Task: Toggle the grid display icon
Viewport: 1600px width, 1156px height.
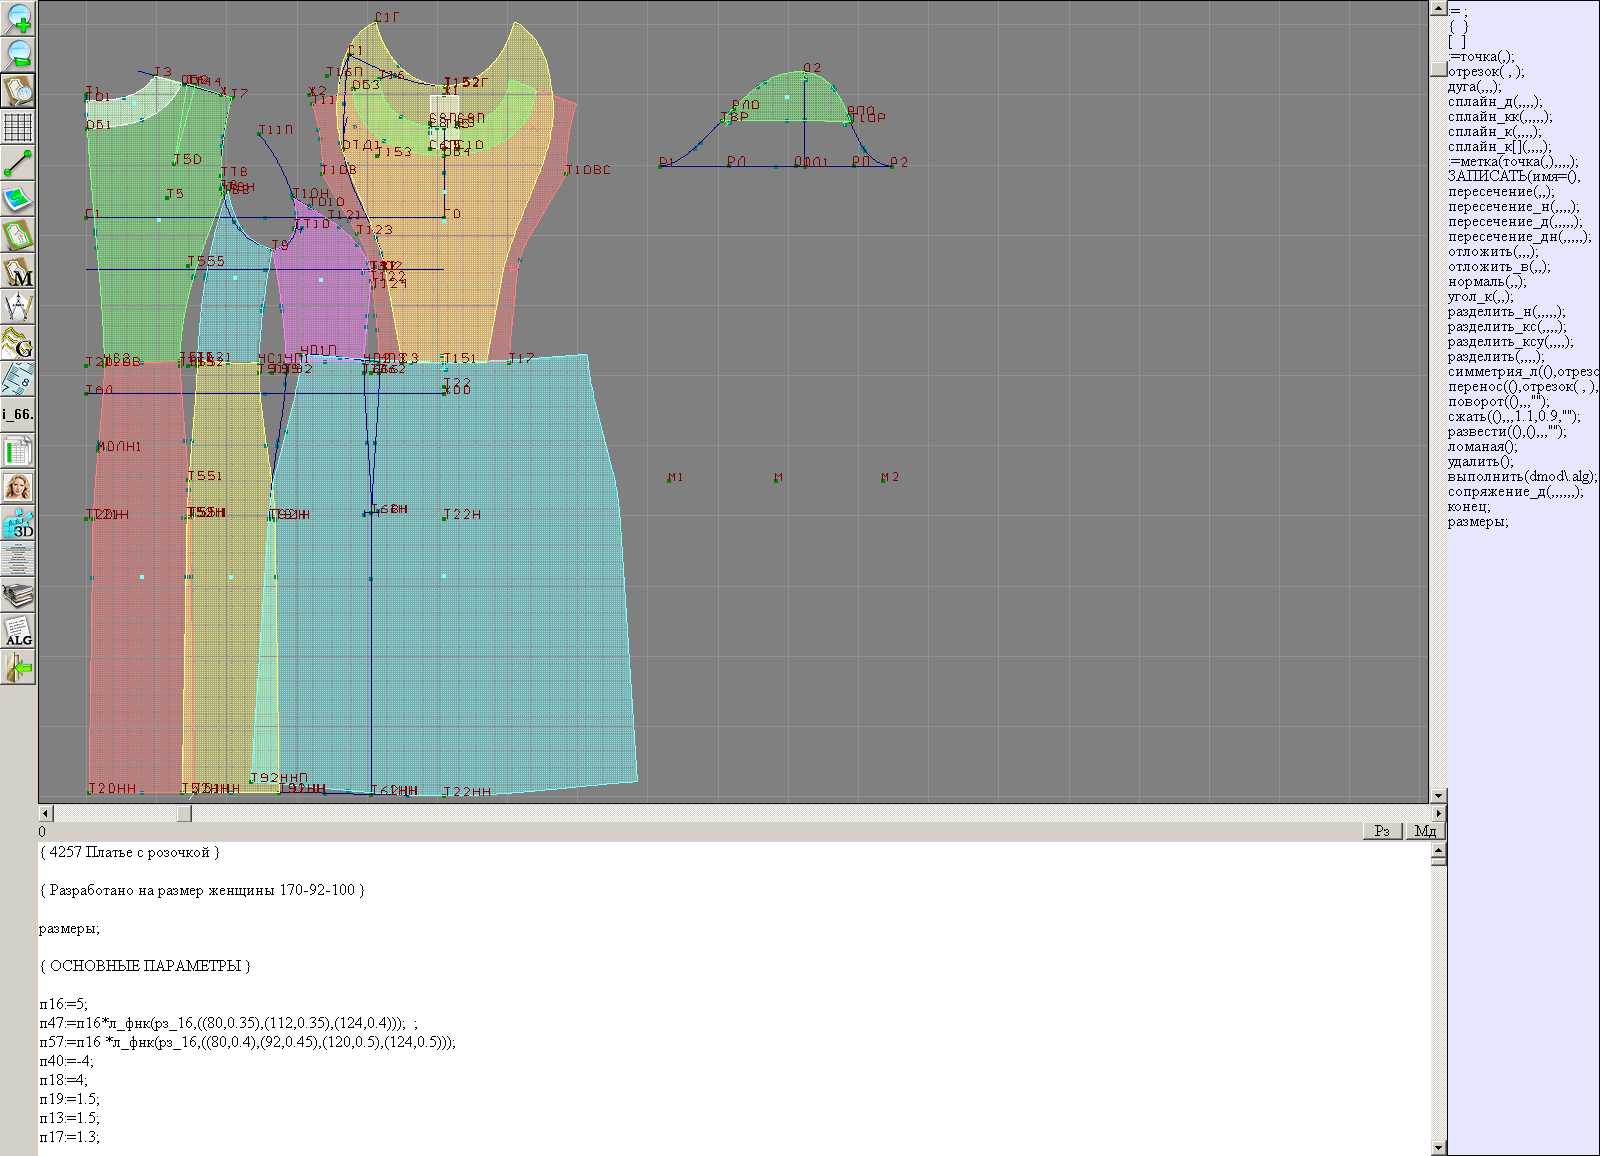Action: [18, 127]
